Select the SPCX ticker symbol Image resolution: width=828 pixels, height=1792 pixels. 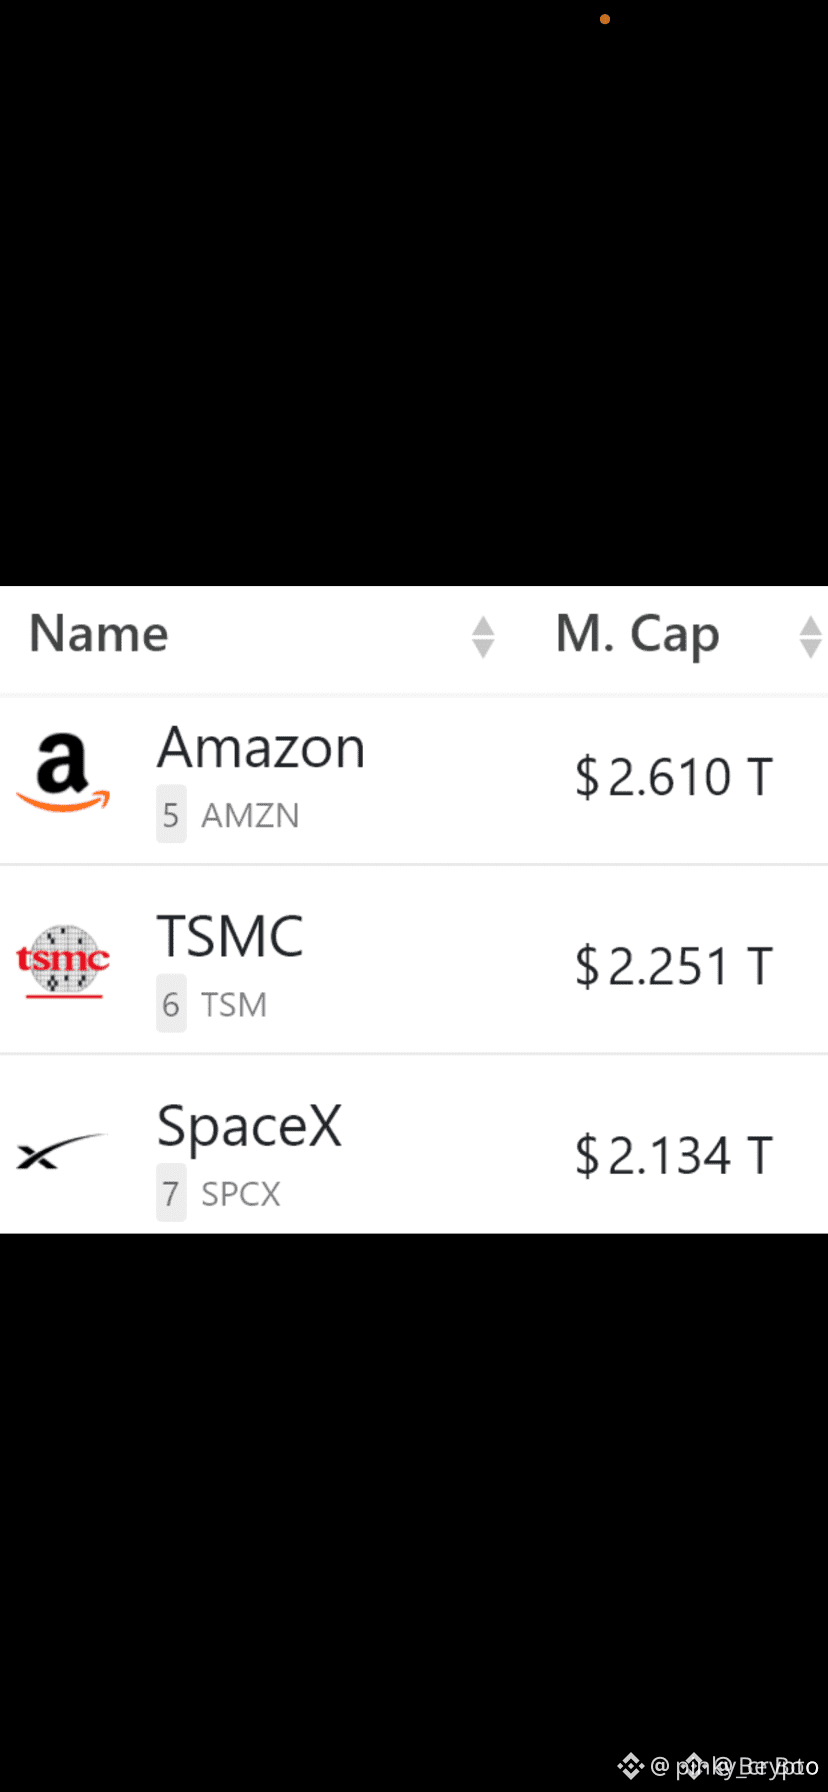(x=241, y=1193)
